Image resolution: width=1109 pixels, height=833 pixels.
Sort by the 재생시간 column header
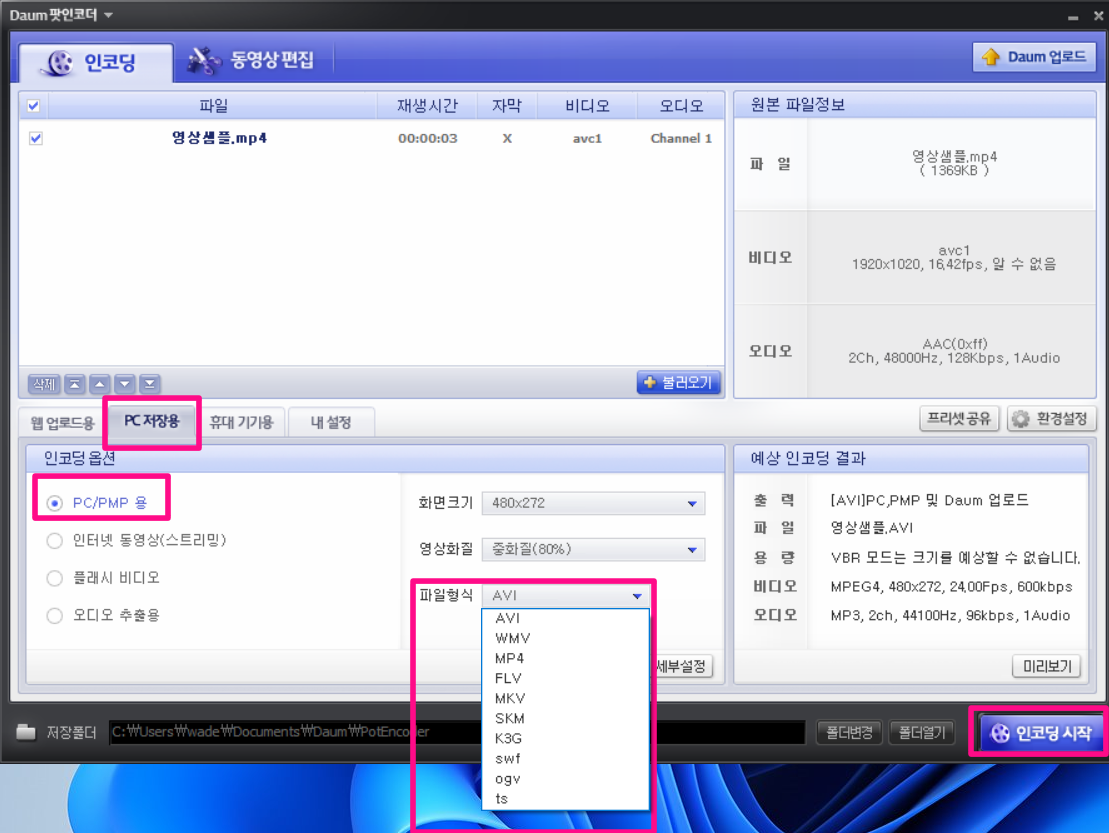[427, 106]
